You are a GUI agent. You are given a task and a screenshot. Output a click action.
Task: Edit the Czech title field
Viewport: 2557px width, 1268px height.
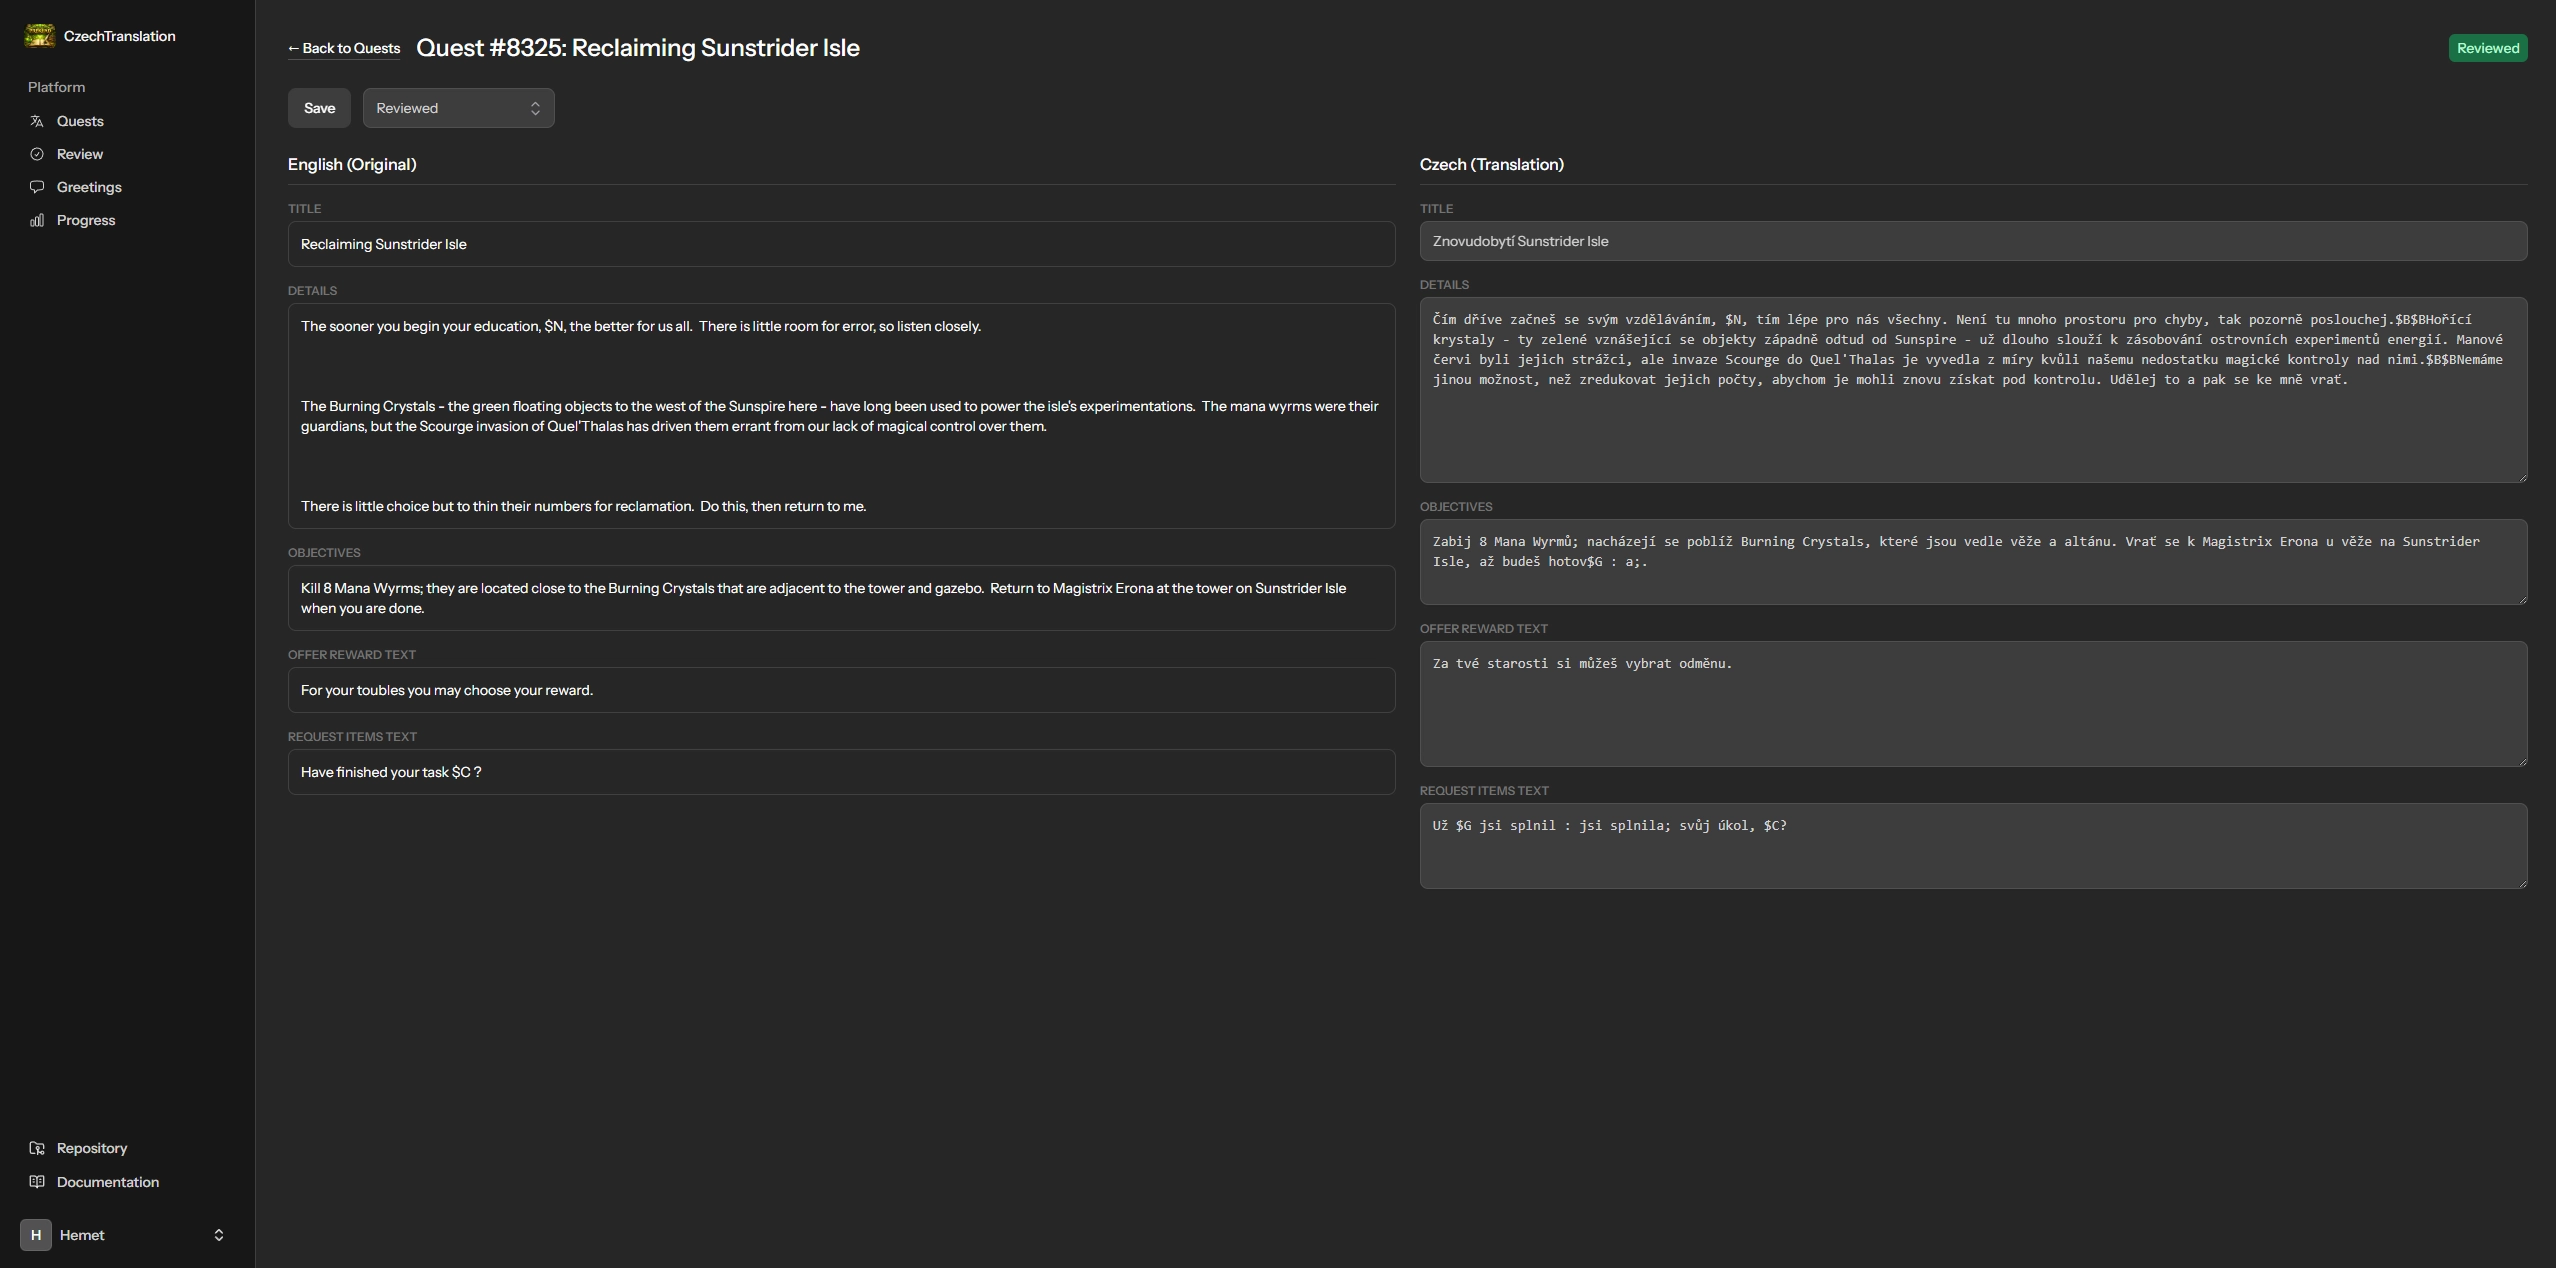[x=1972, y=241]
